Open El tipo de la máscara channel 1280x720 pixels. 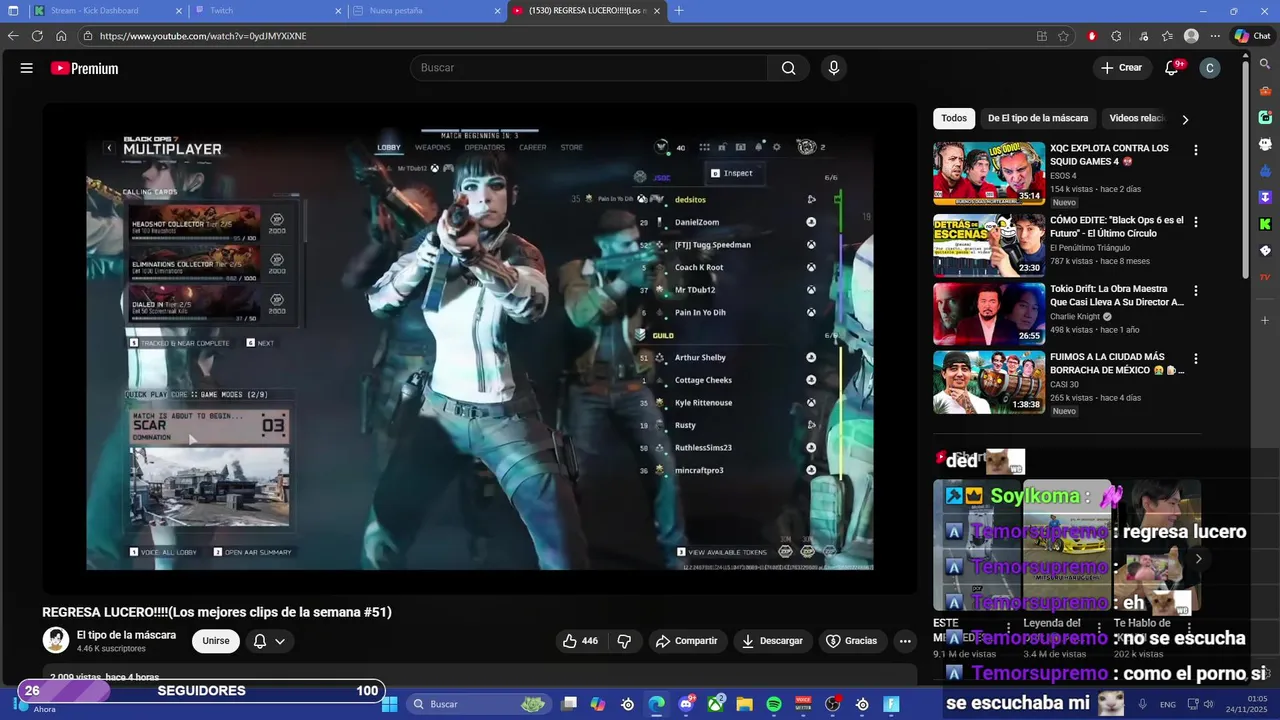click(x=126, y=635)
